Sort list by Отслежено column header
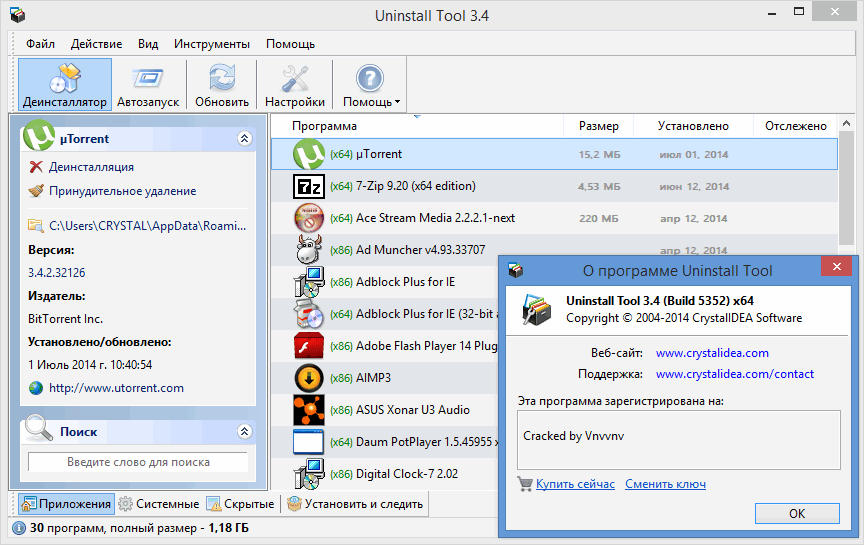The height and width of the screenshot is (545, 864). pyautogui.click(x=795, y=126)
